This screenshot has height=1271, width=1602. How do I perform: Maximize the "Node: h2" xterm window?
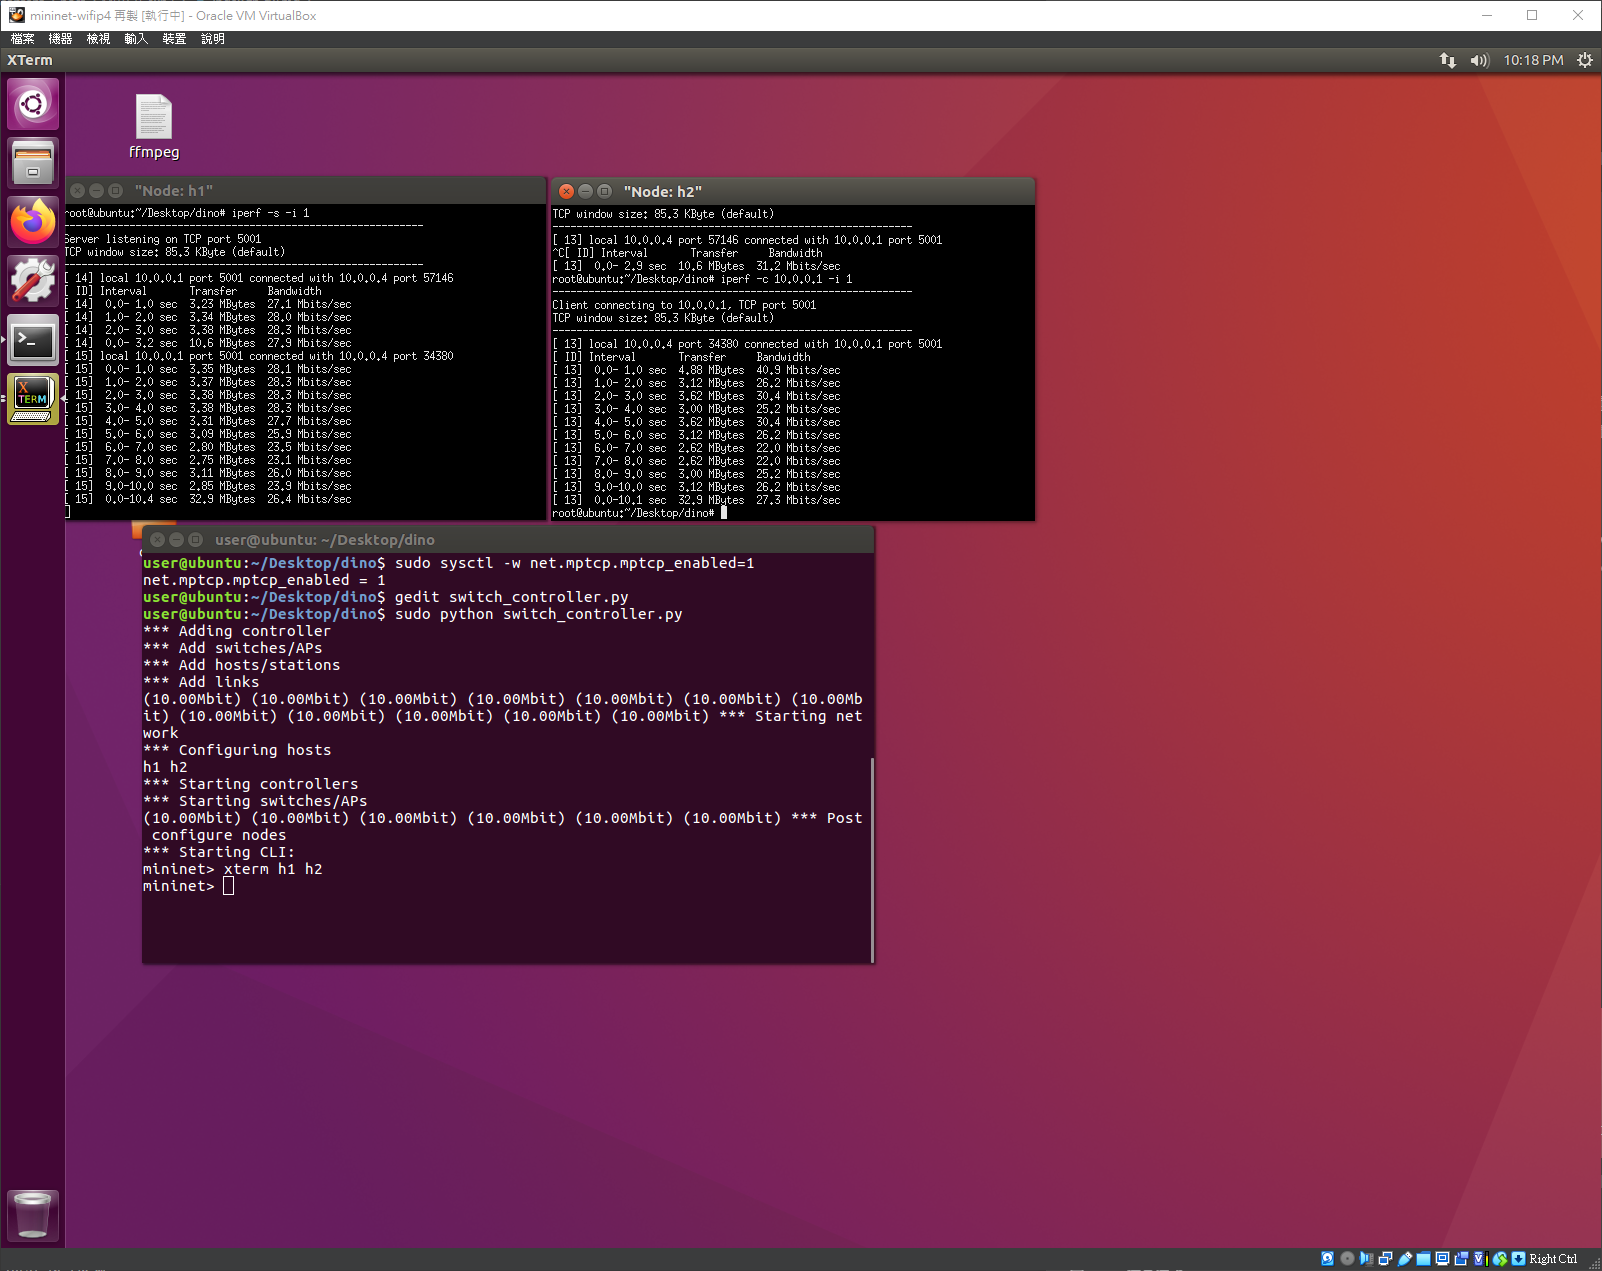point(605,191)
